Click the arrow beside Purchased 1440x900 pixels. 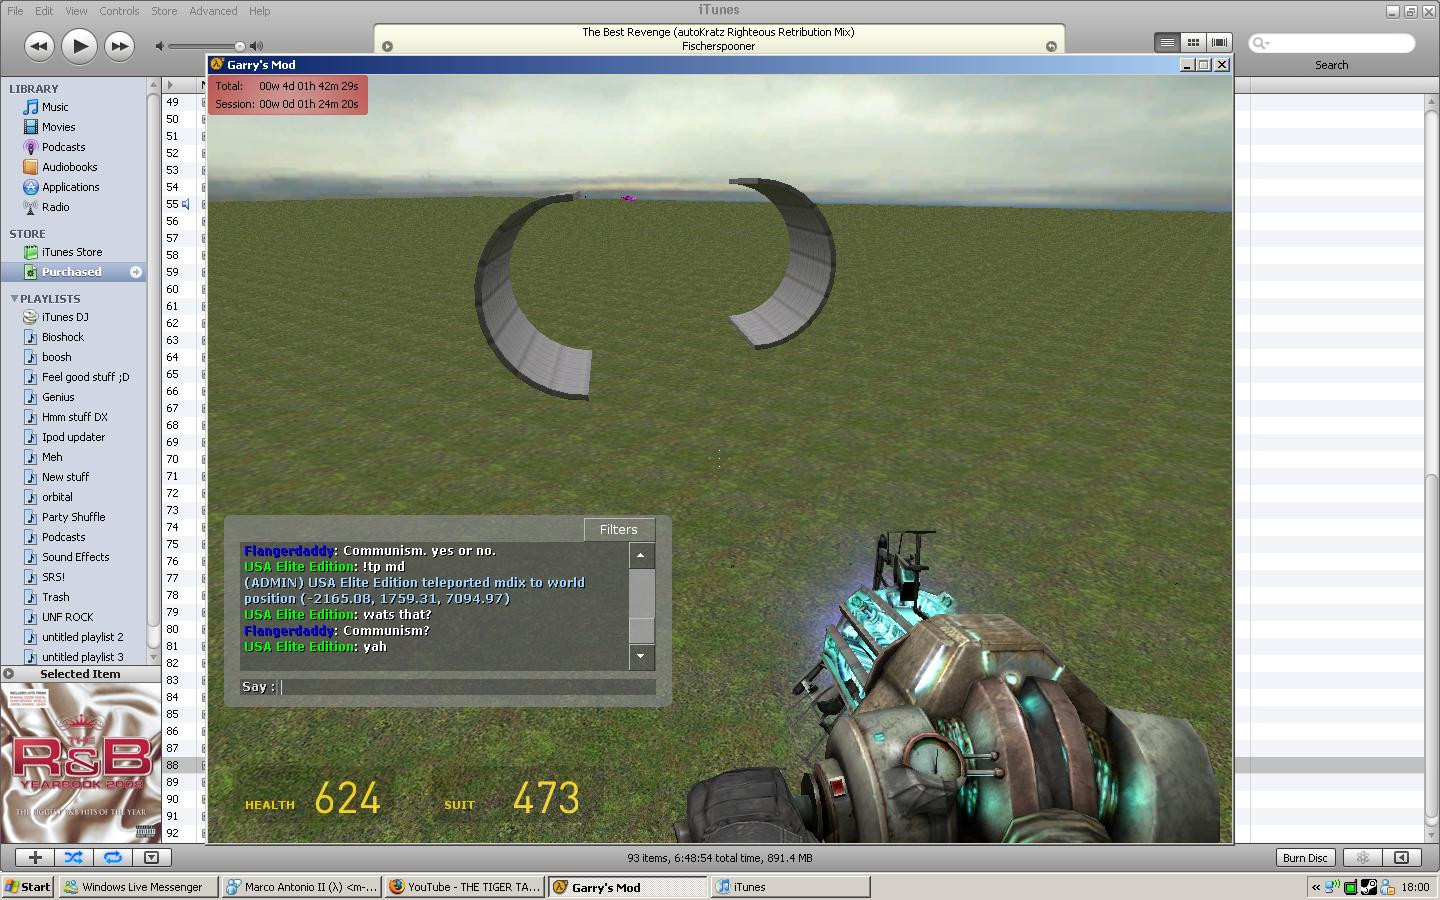pos(136,272)
